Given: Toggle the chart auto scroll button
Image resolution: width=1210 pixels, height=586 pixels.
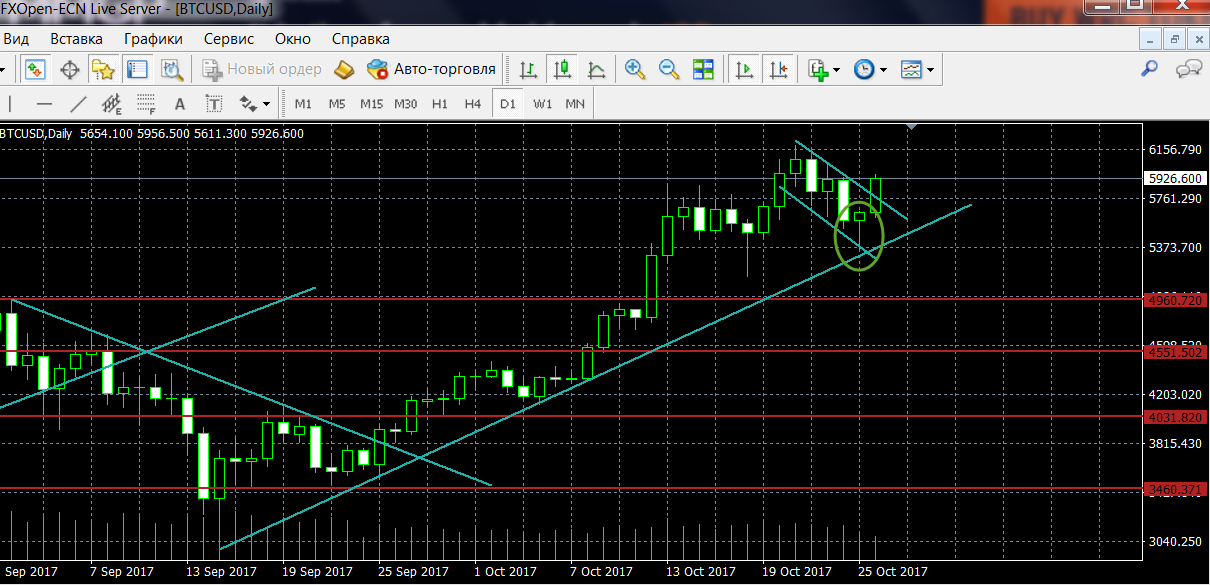Looking at the screenshot, I should 743,69.
